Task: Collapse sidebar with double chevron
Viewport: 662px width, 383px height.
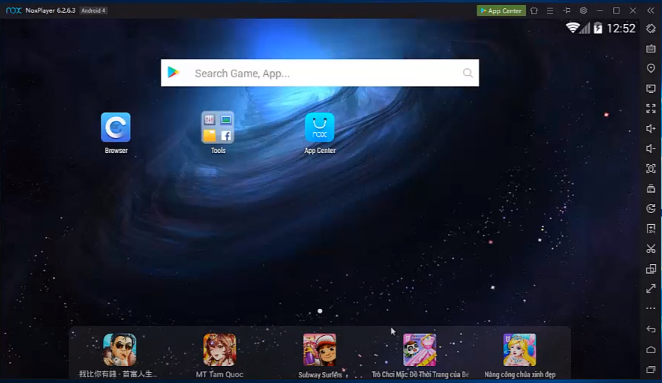Action: point(651,11)
